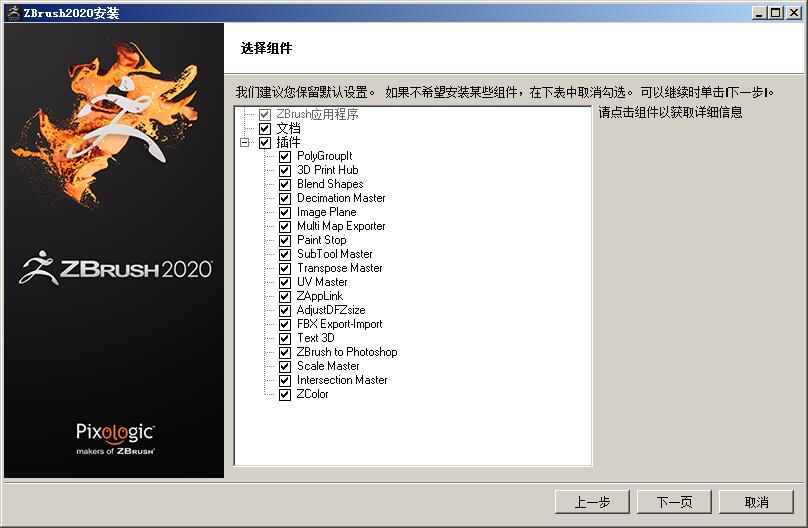Select the ZColor label
808x528 pixels.
(312, 394)
